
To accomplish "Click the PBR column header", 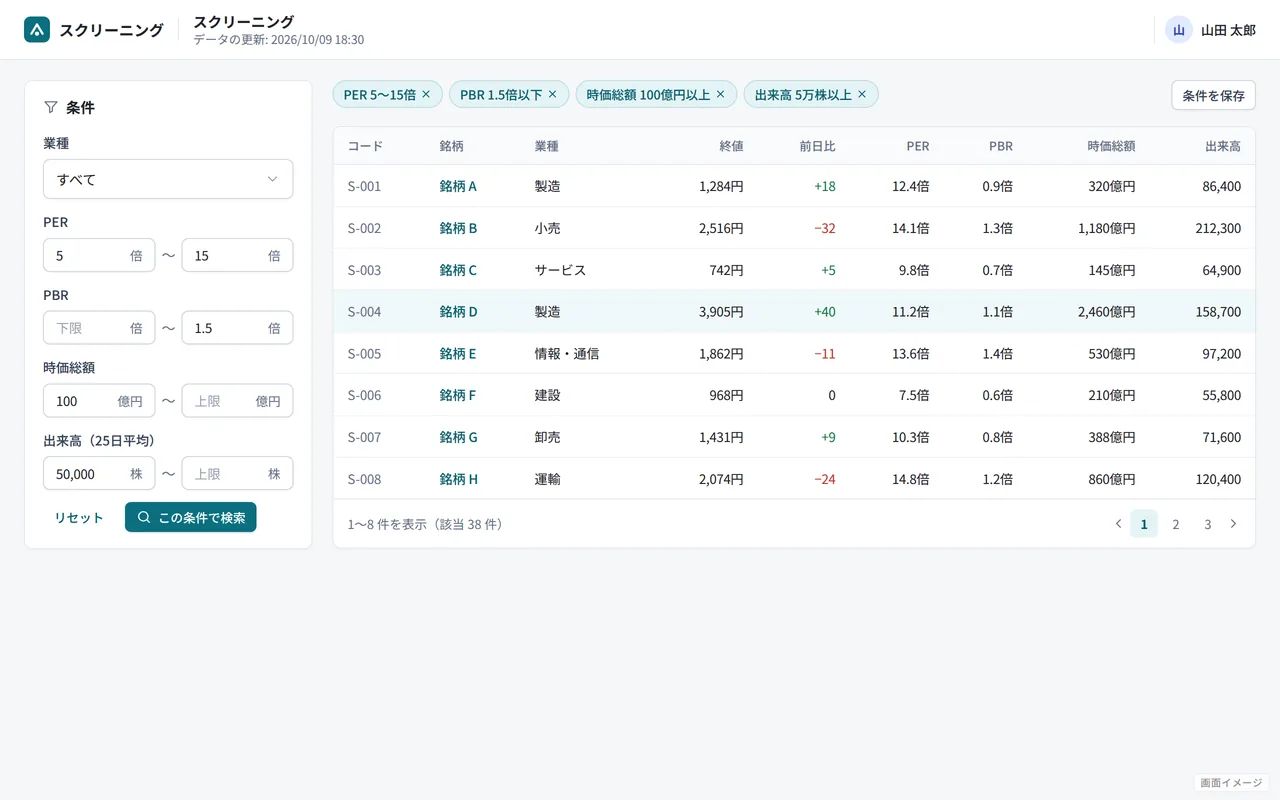I will click(x=1001, y=146).
